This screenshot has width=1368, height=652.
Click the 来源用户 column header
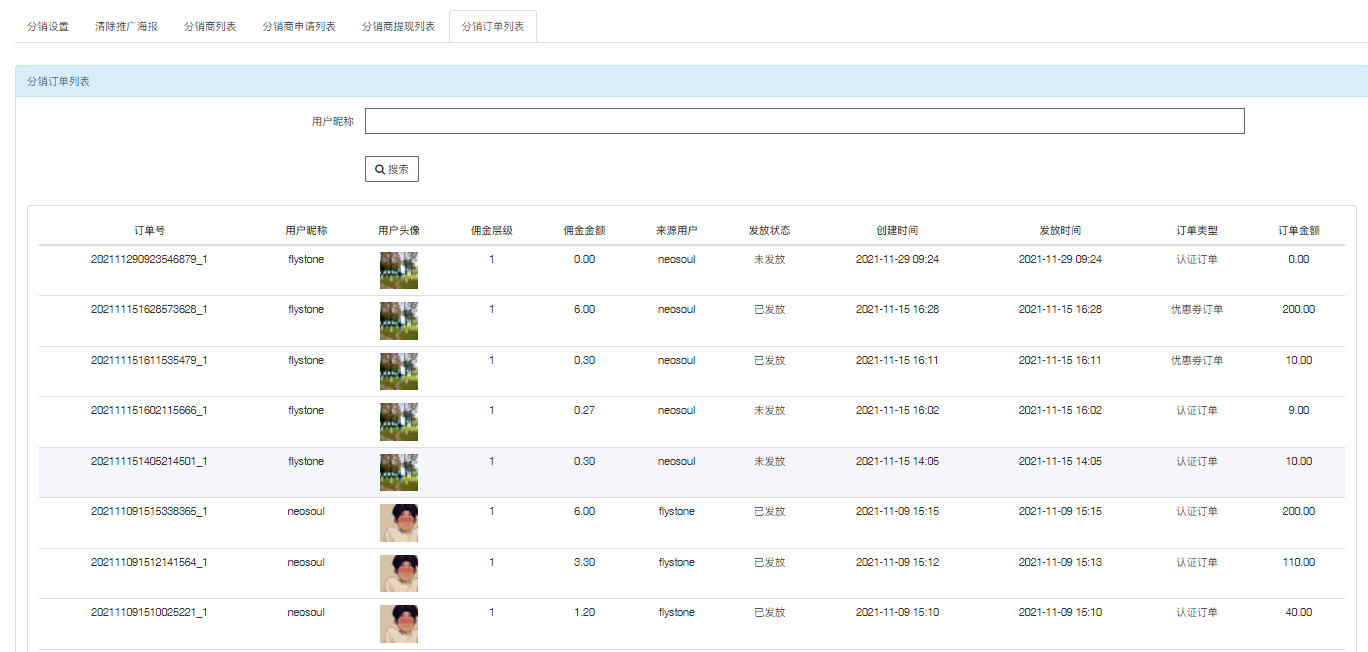click(677, 230)
